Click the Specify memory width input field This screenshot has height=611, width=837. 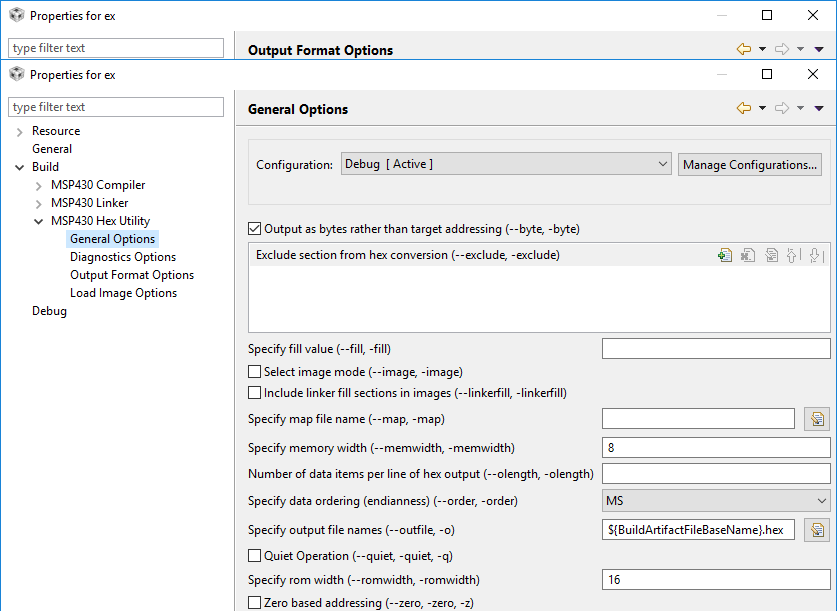716,448
